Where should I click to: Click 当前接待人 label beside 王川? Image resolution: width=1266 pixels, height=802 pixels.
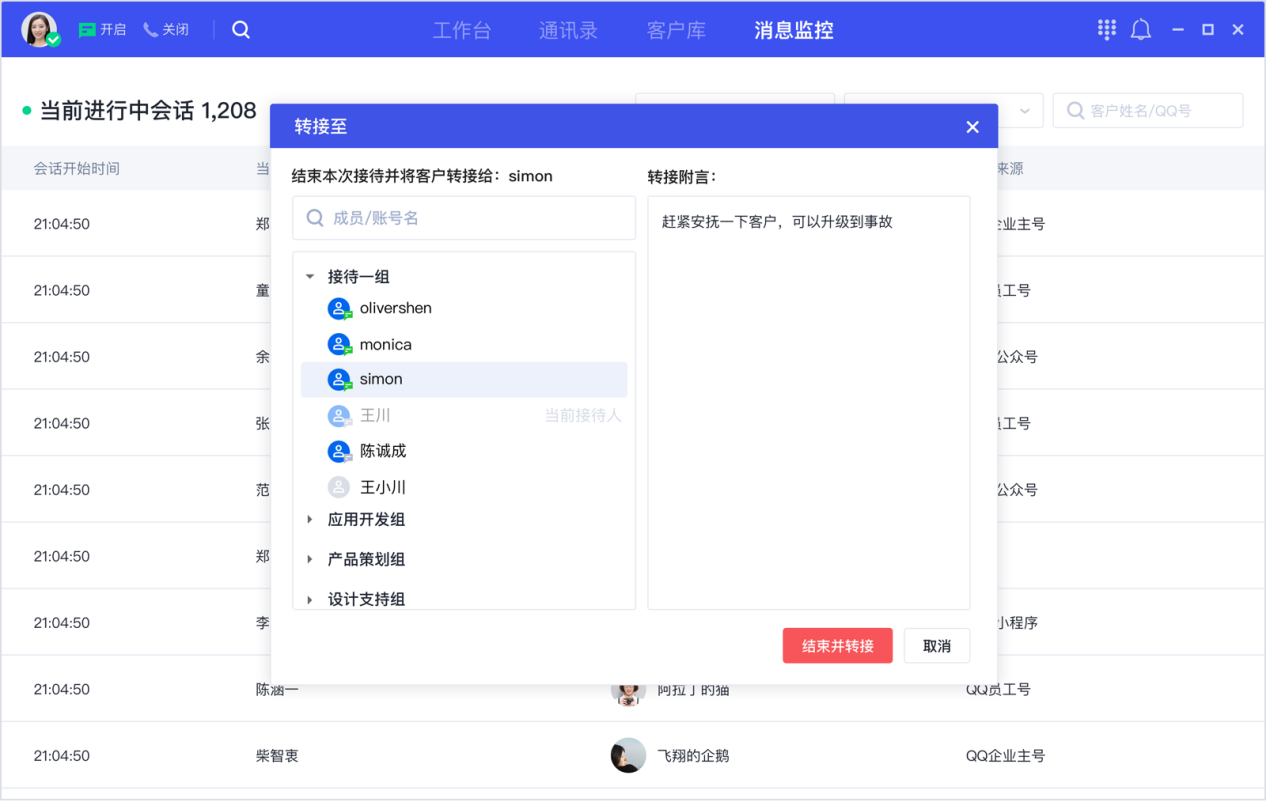(x=583, y=416)
